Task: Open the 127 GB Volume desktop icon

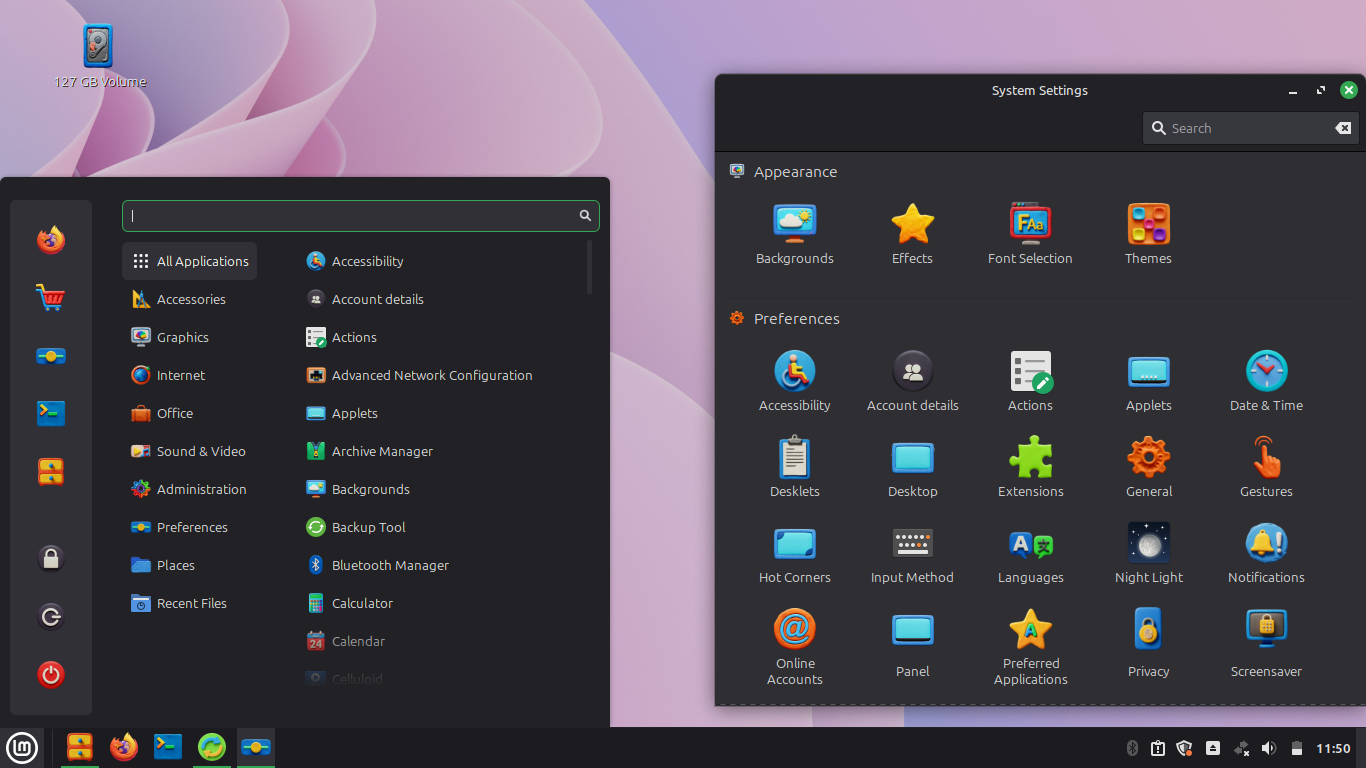Action: point(98,56)
